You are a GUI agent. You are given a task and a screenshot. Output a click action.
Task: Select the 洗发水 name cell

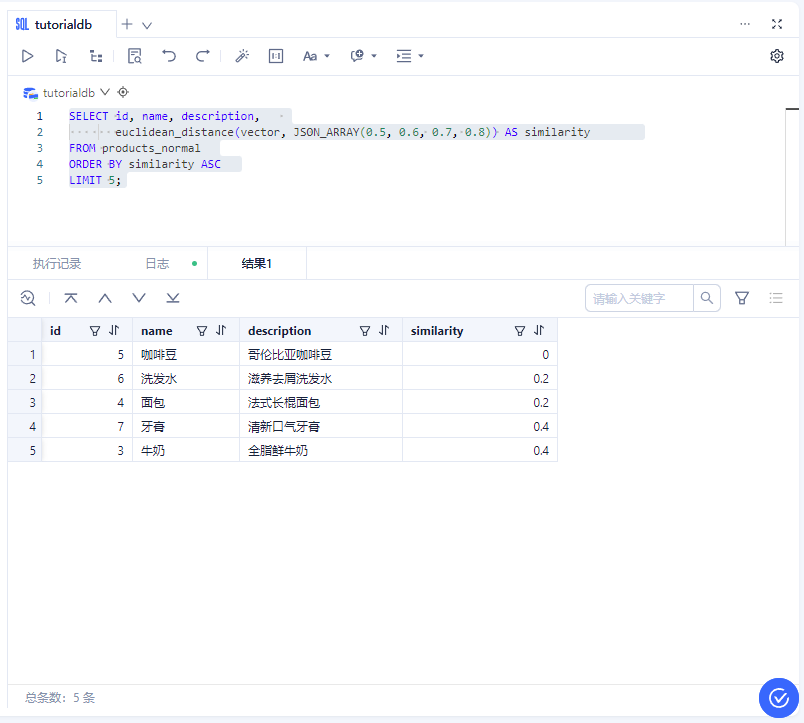click(186, 378)
